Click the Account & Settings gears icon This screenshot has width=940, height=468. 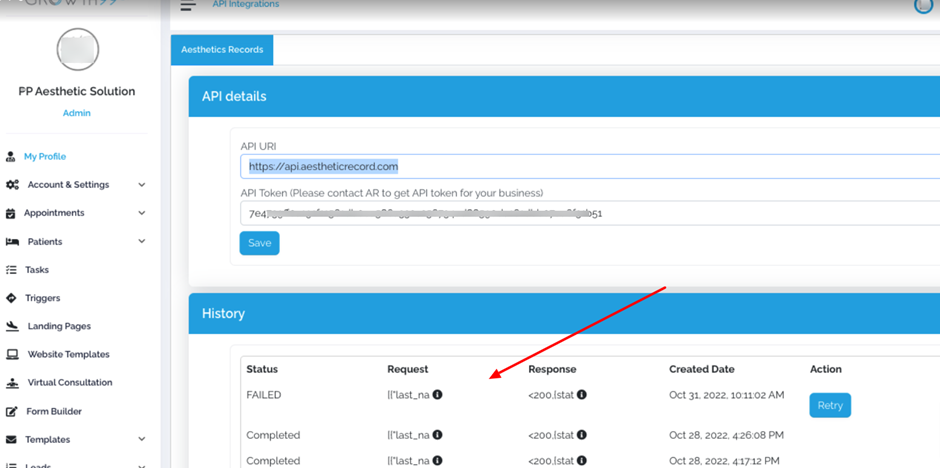pyautogui.click(x=12, y=185)
